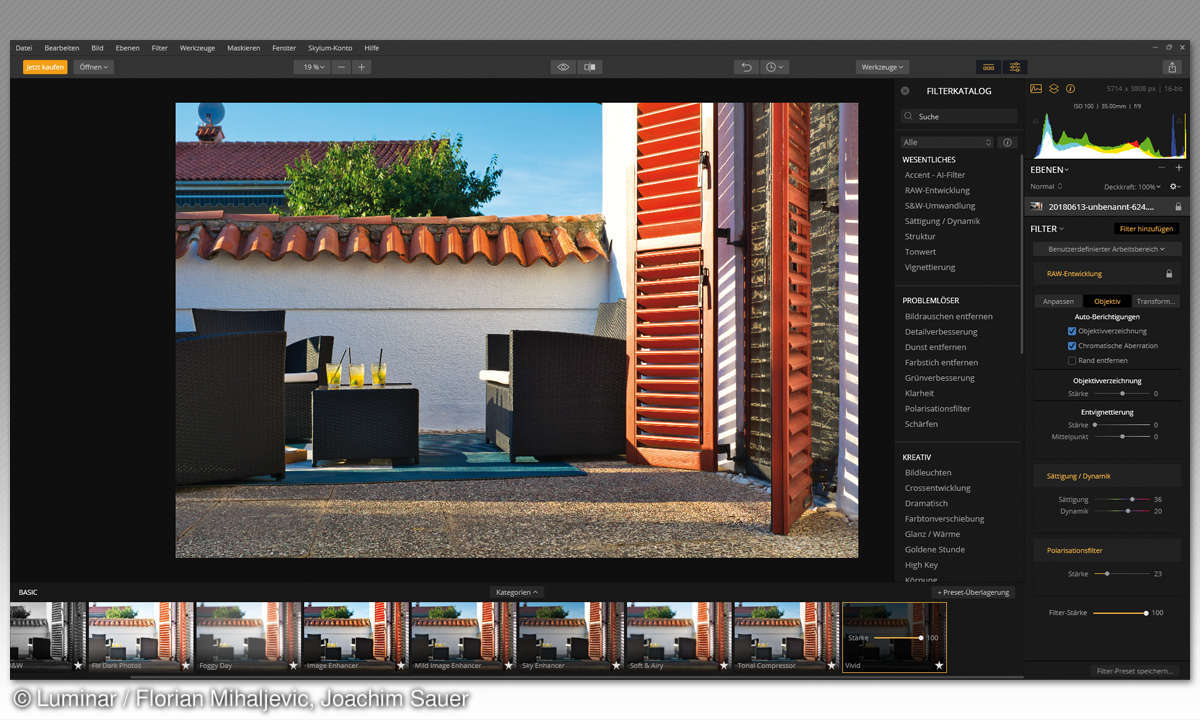Select the Objektiv tab
This screenshot has width=1200, height=720.
1107,301
